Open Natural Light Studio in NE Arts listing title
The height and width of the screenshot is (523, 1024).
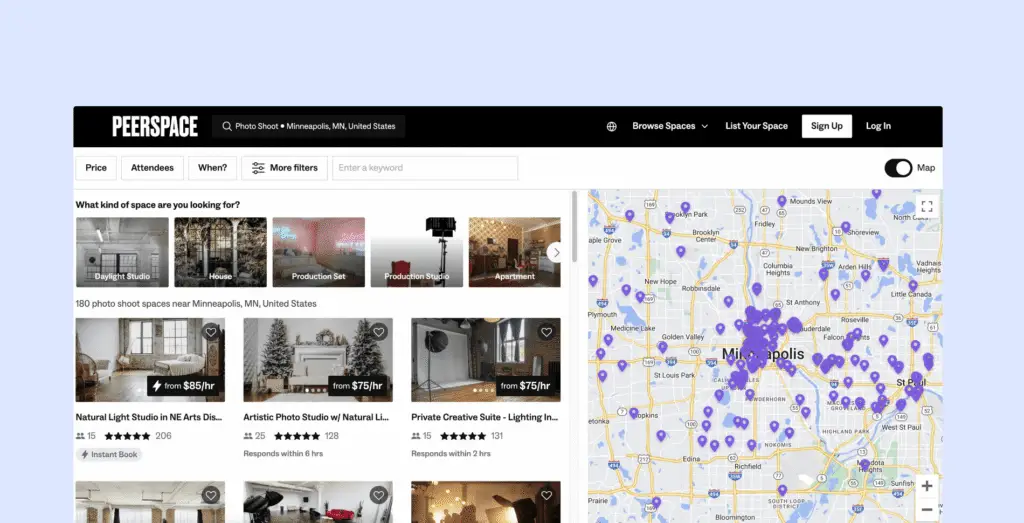[x=149, y=417]
